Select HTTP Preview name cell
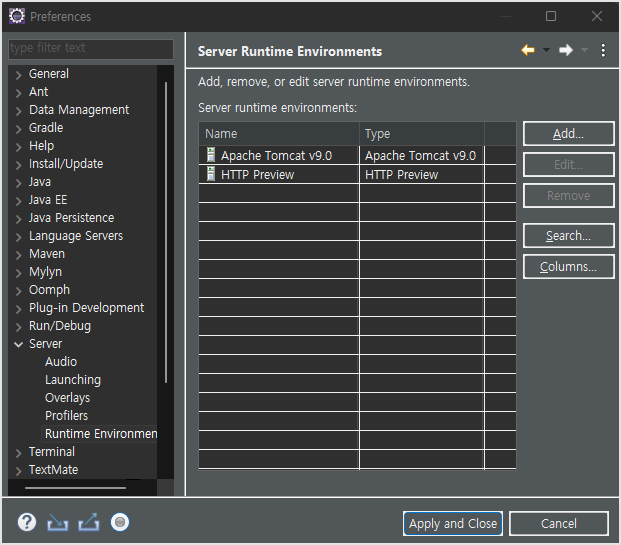This screenshot has width=621, height=545. [x=279, y=174]
